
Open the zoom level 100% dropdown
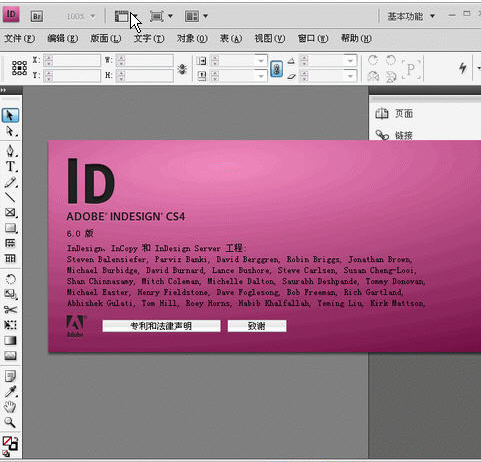tap(81, 16)
